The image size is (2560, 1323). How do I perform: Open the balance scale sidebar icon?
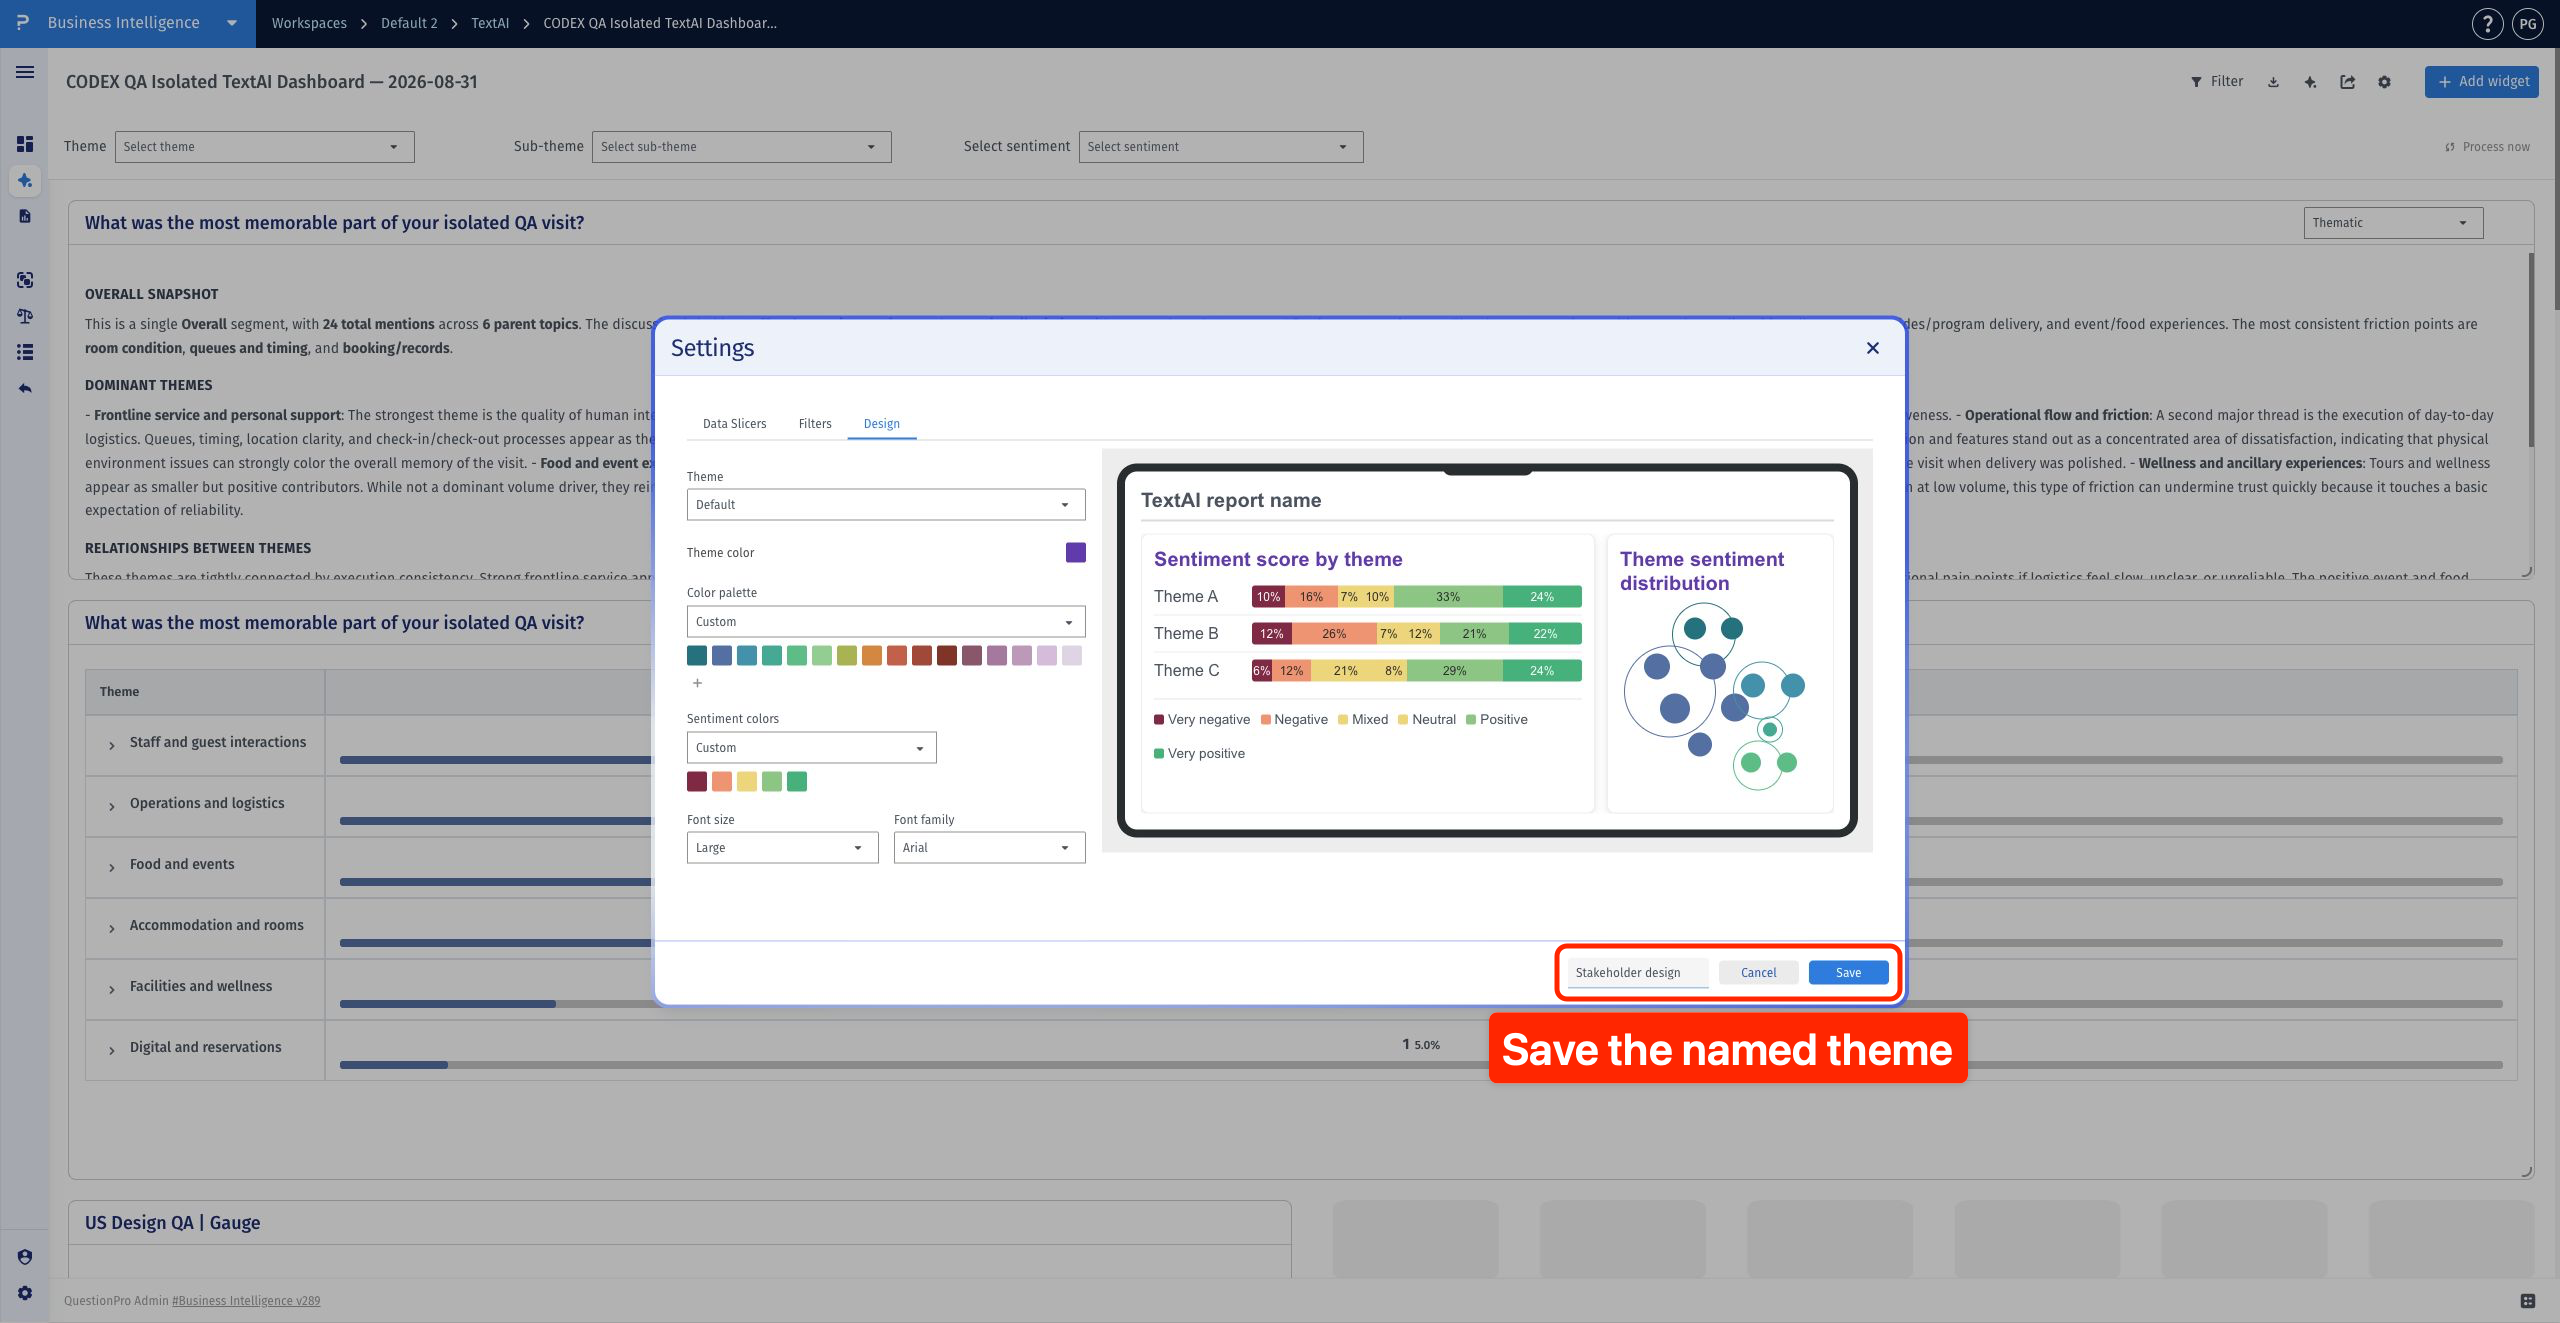[x=25, y=316]
